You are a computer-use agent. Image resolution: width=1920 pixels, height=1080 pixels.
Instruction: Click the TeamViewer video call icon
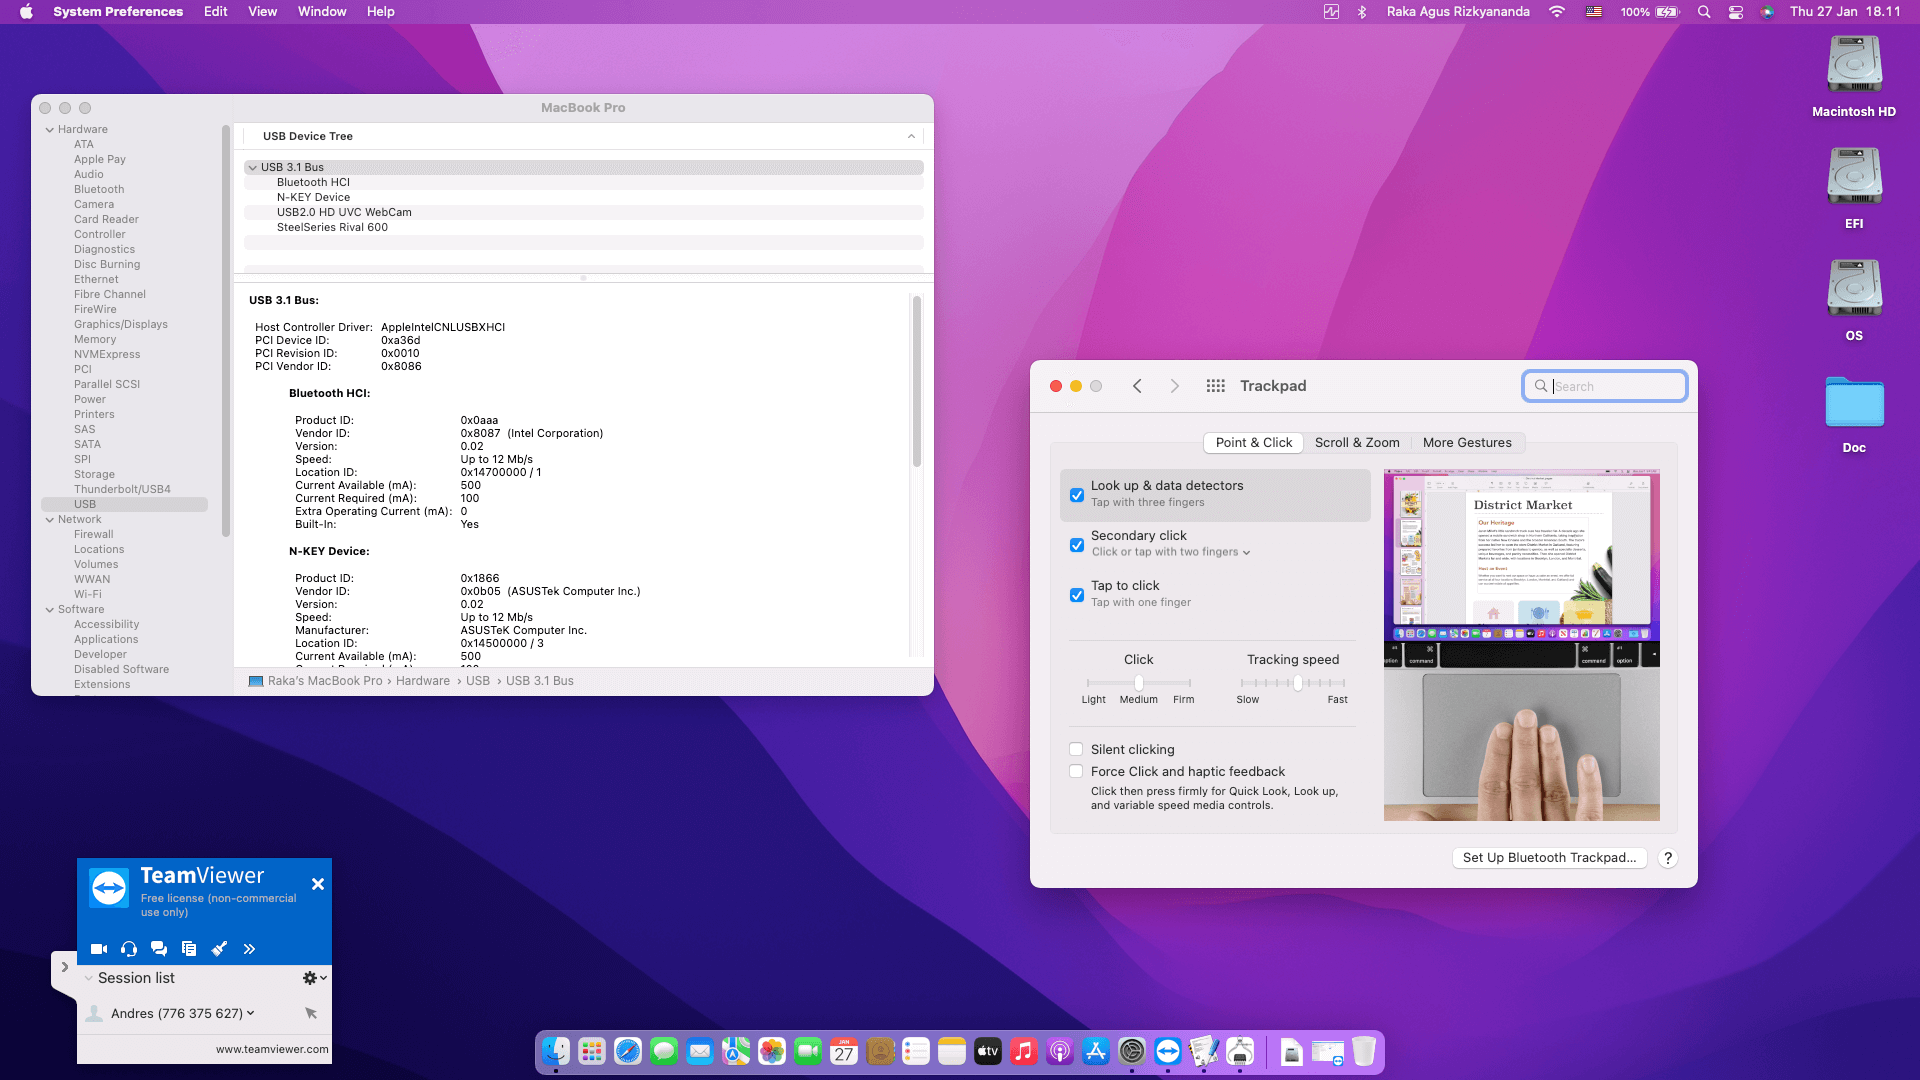[98, 949]
